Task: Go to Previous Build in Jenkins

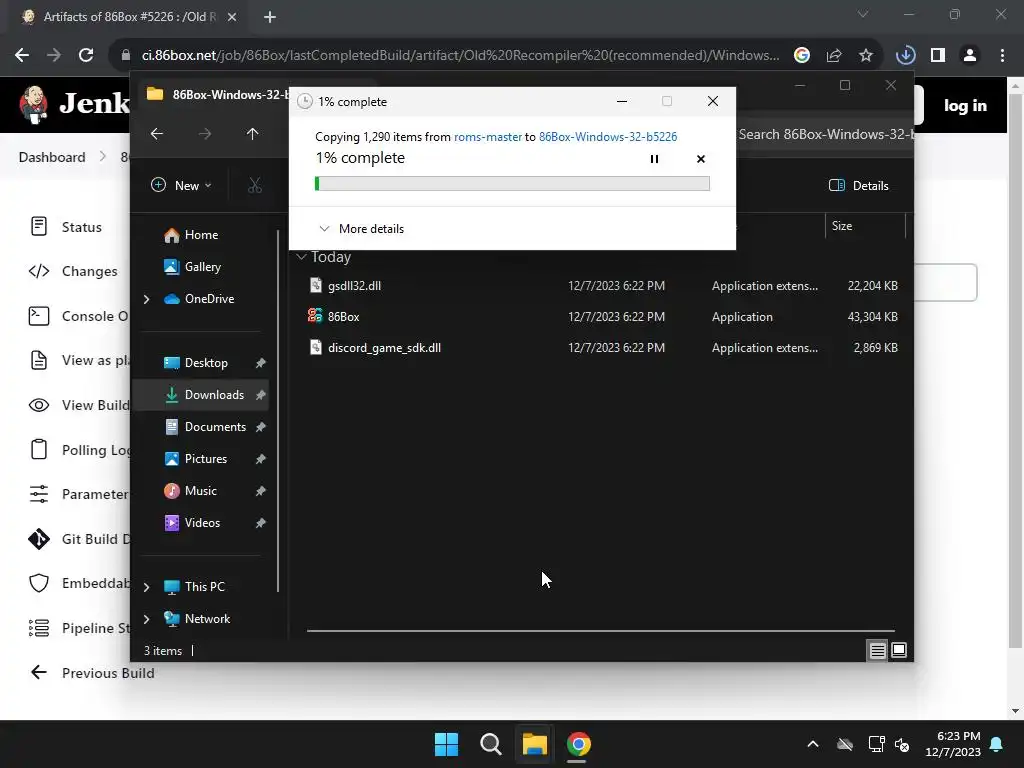Action: (x=93, y=673)
